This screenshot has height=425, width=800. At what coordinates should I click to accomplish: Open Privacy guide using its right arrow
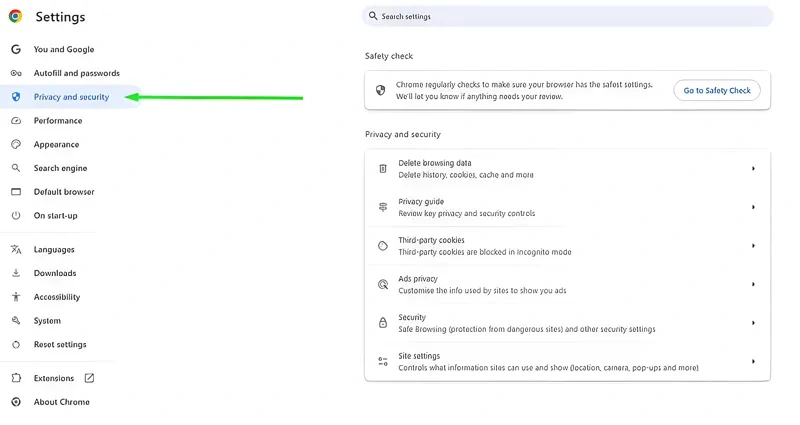pos(753,207)
